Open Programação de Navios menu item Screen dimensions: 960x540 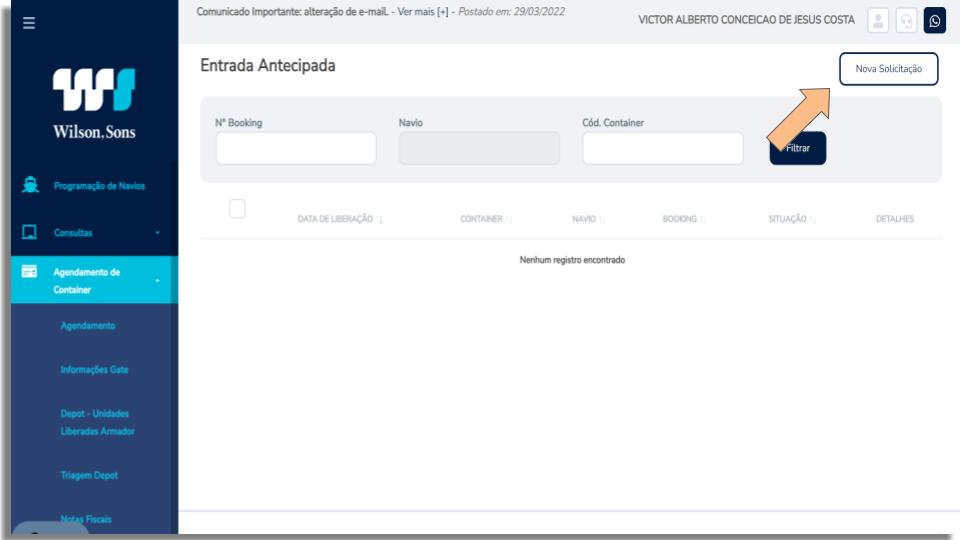pyautogui.click(x=99, y=186)
